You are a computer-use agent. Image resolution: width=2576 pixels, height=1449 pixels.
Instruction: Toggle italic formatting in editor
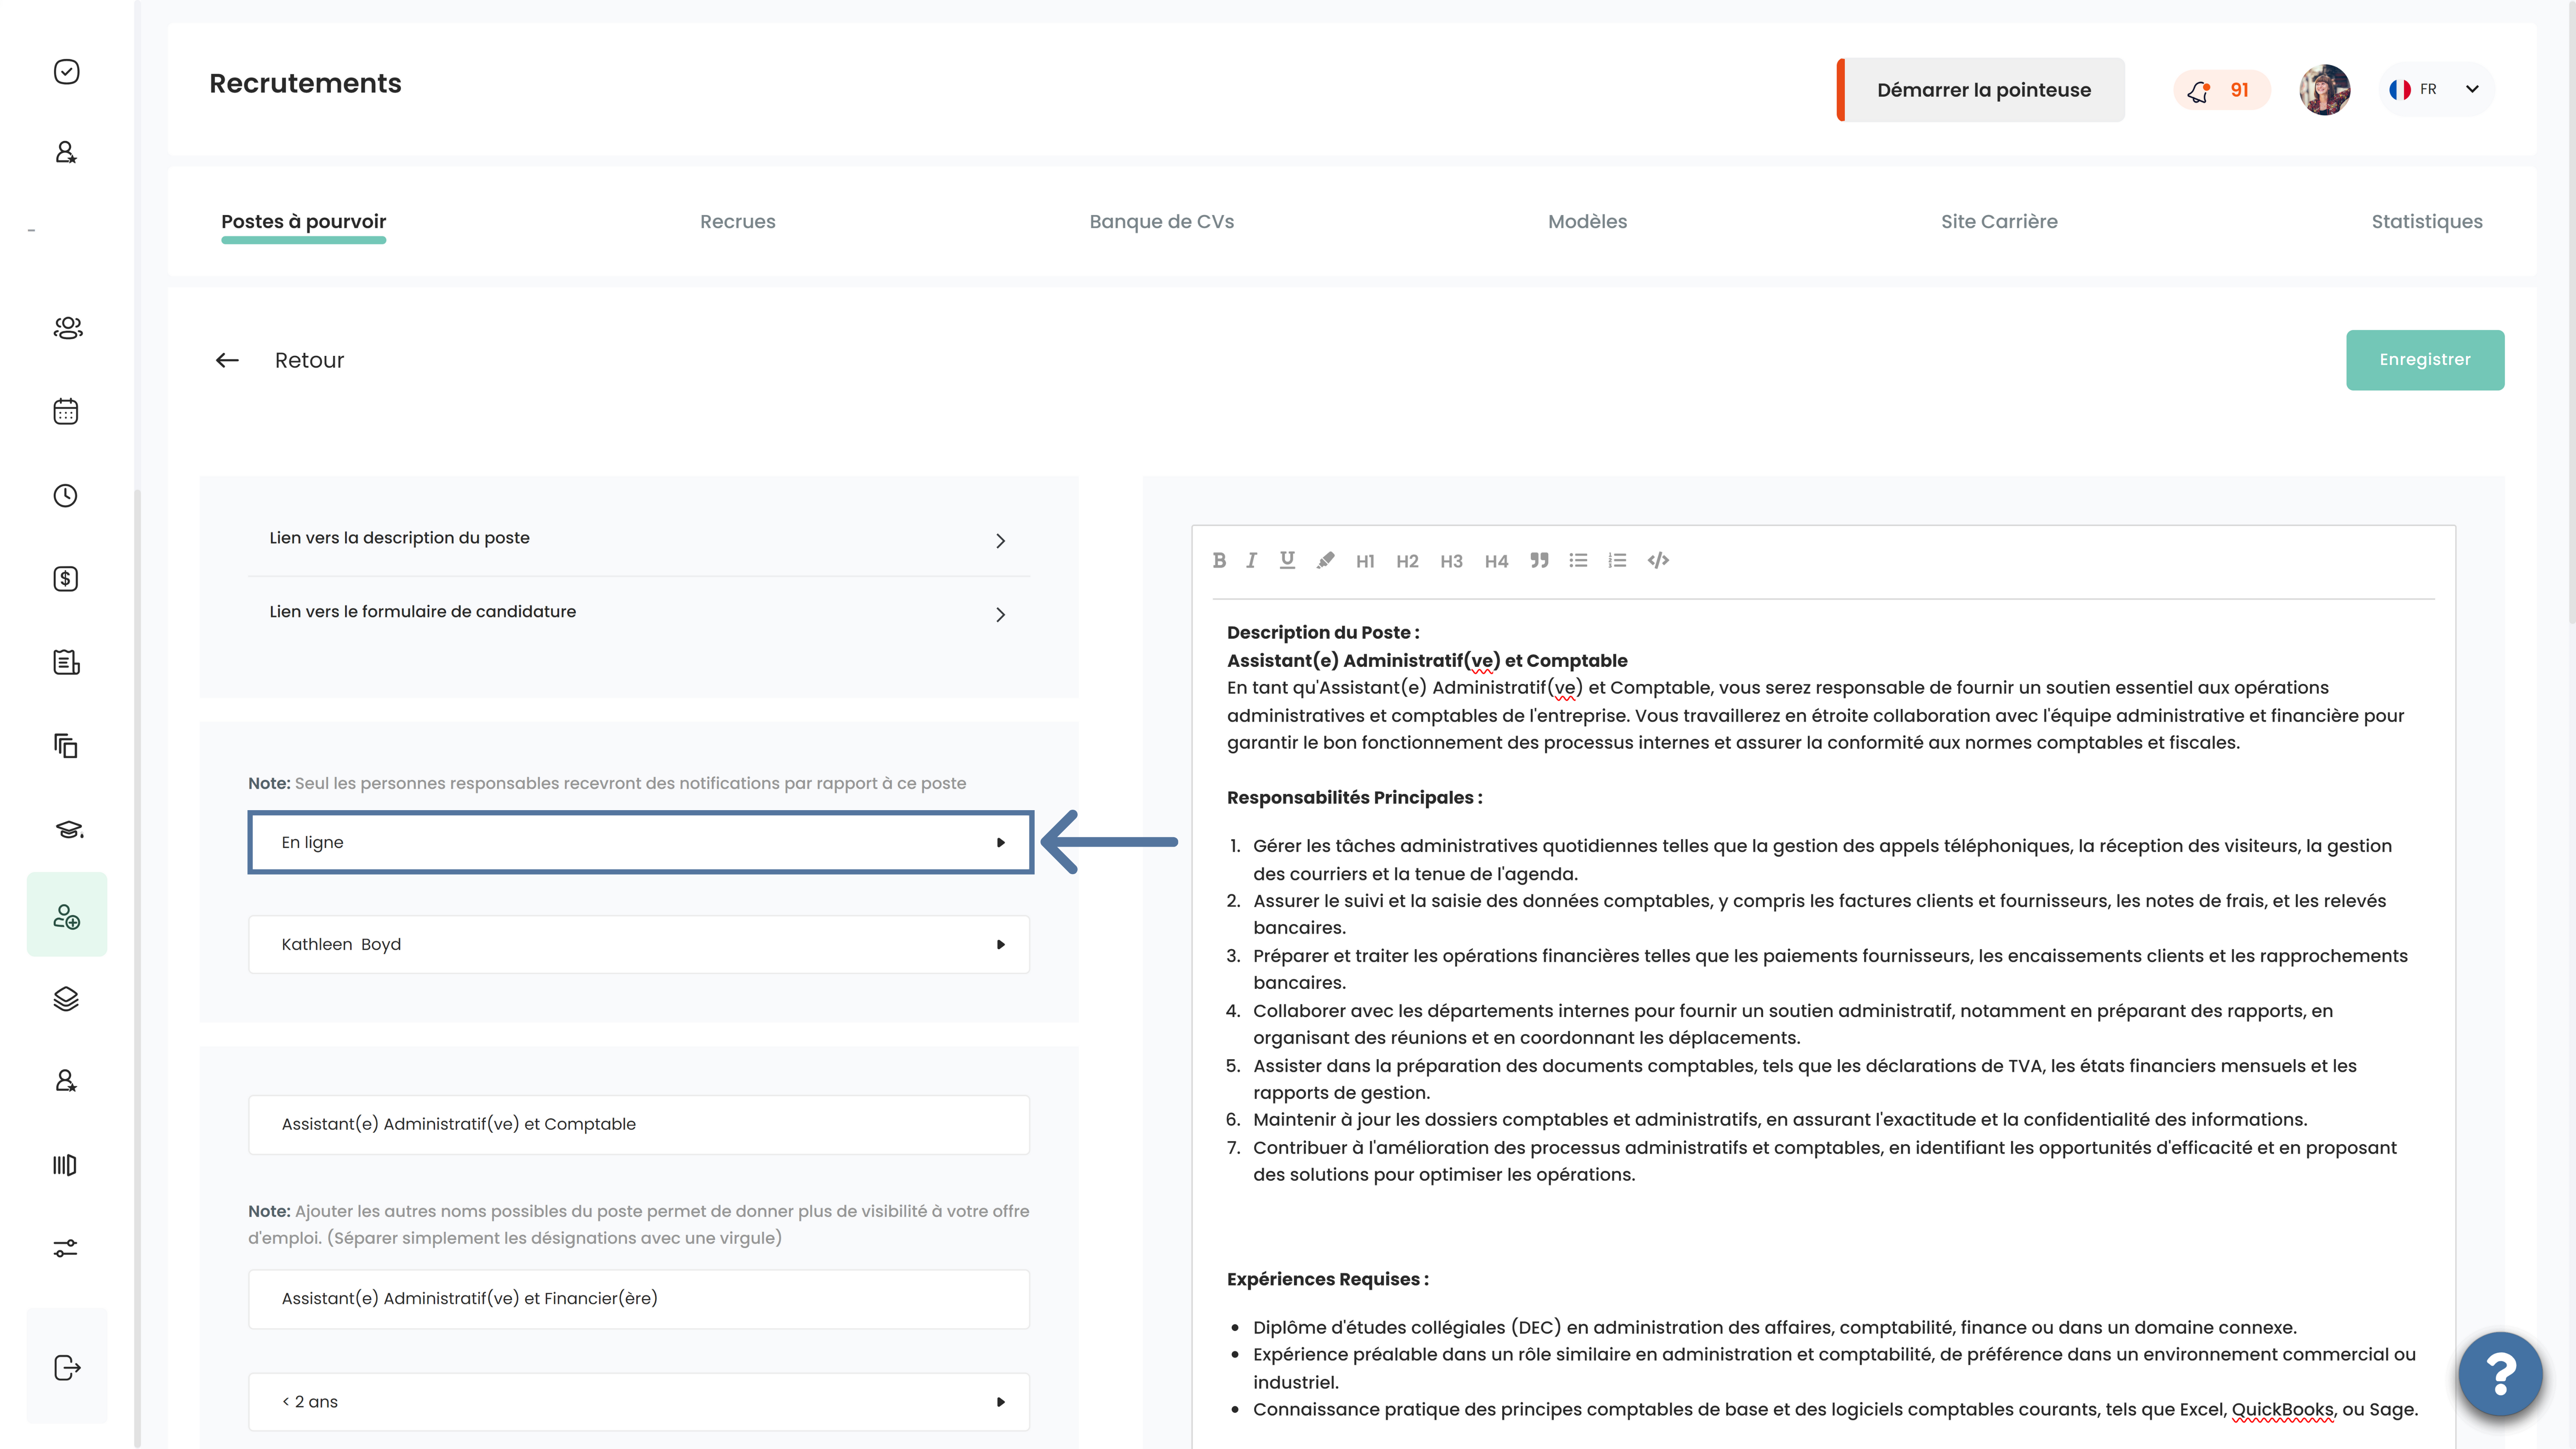click(x=1251, y=561)
